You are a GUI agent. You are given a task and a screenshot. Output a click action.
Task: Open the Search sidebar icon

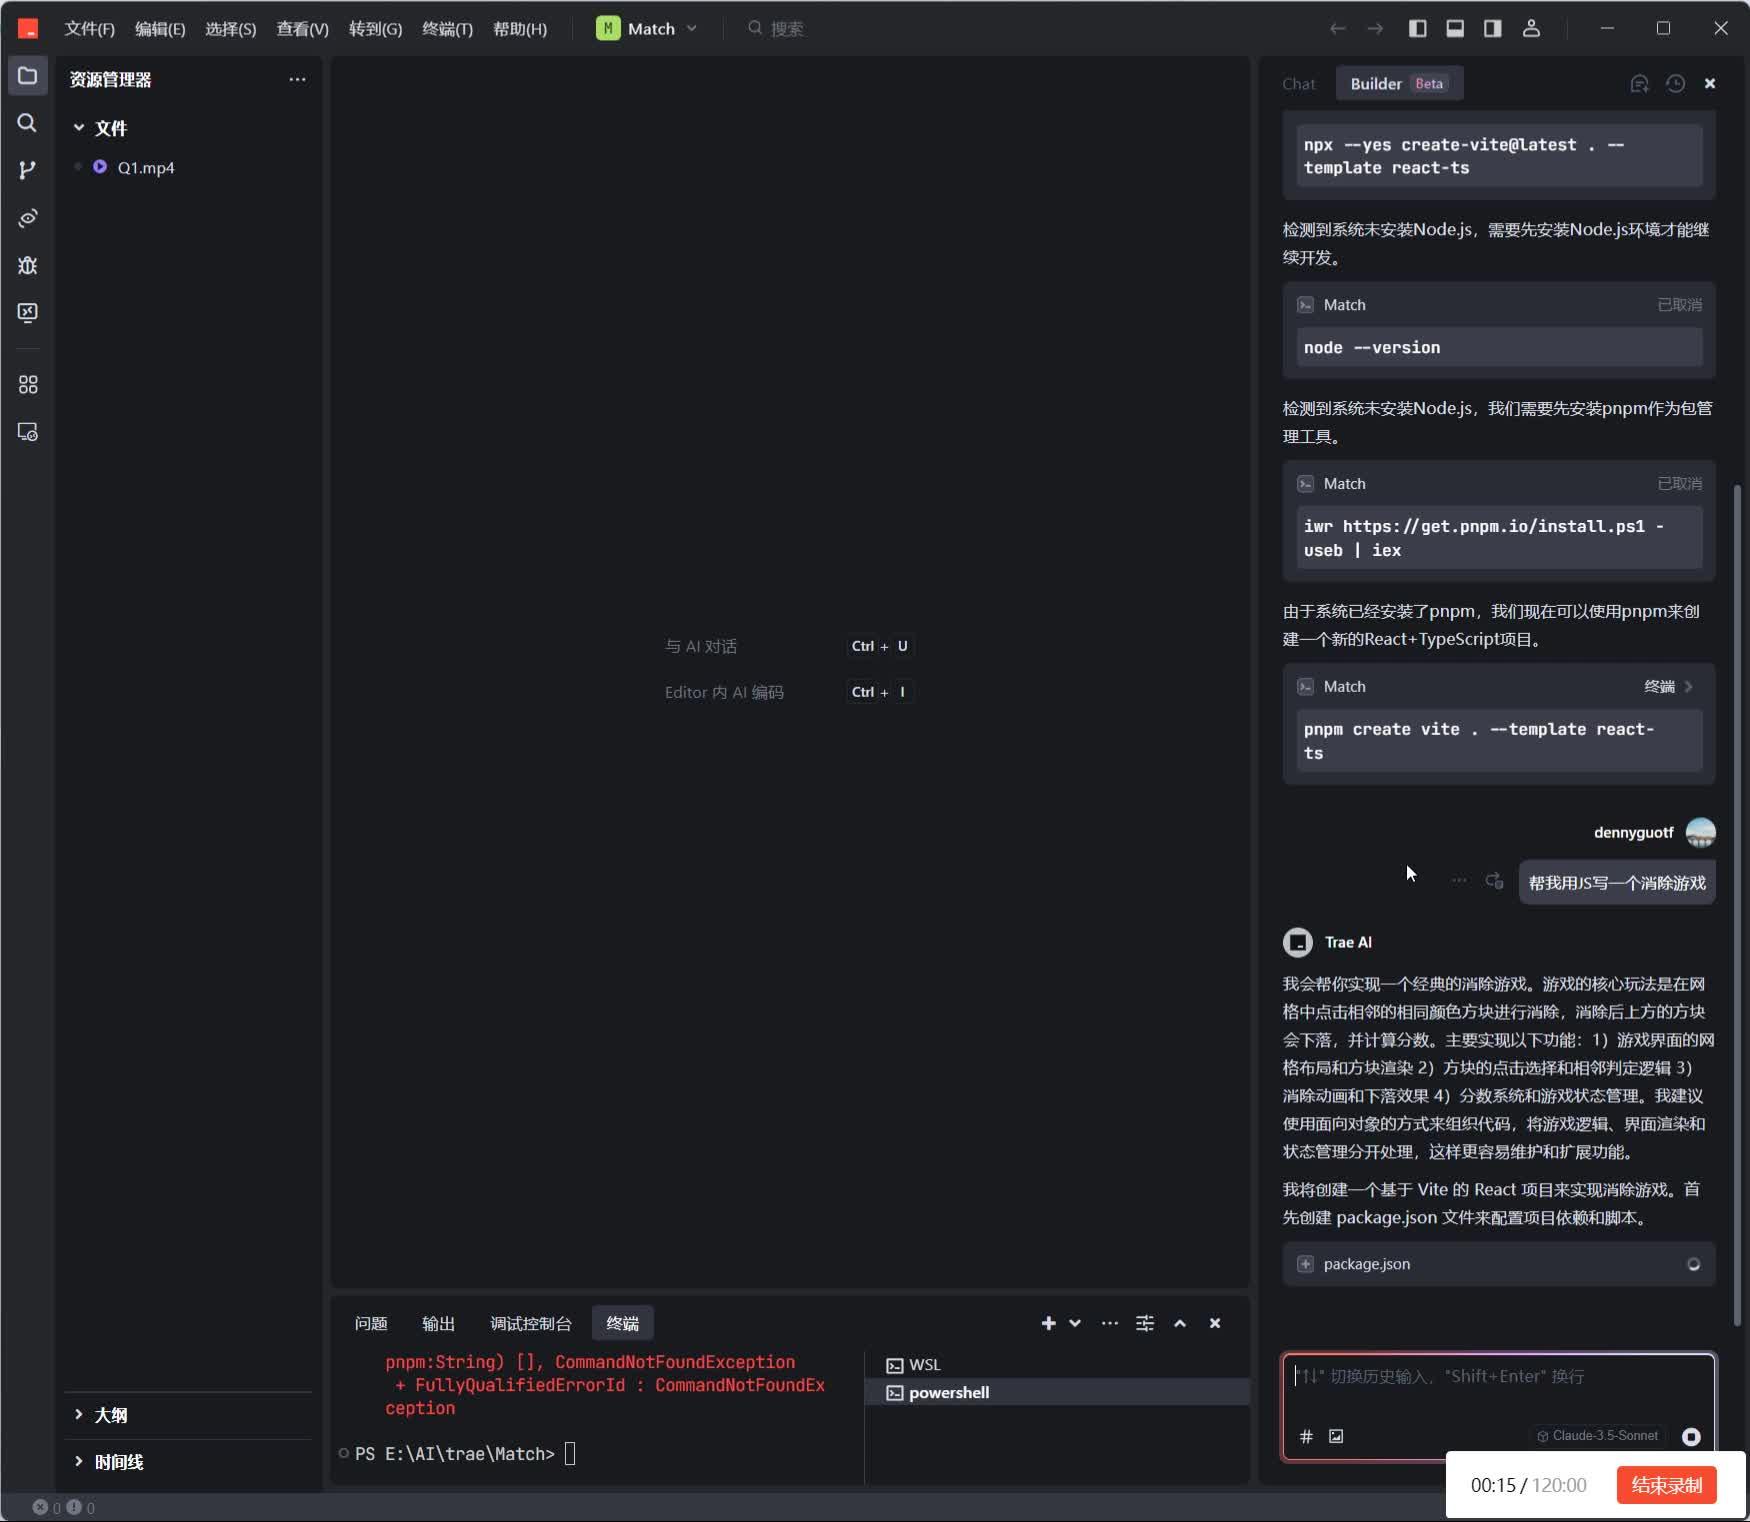point(27,123)
